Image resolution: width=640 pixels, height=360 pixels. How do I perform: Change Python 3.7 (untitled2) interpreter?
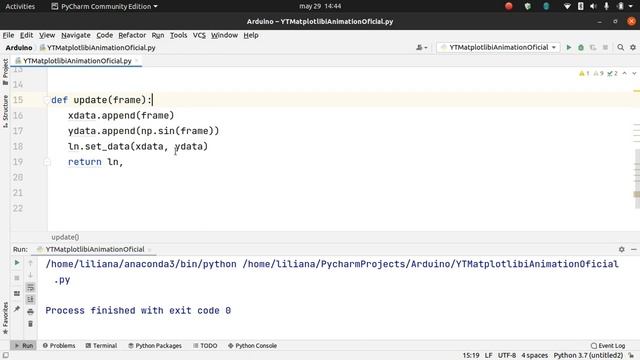(588, 356)
